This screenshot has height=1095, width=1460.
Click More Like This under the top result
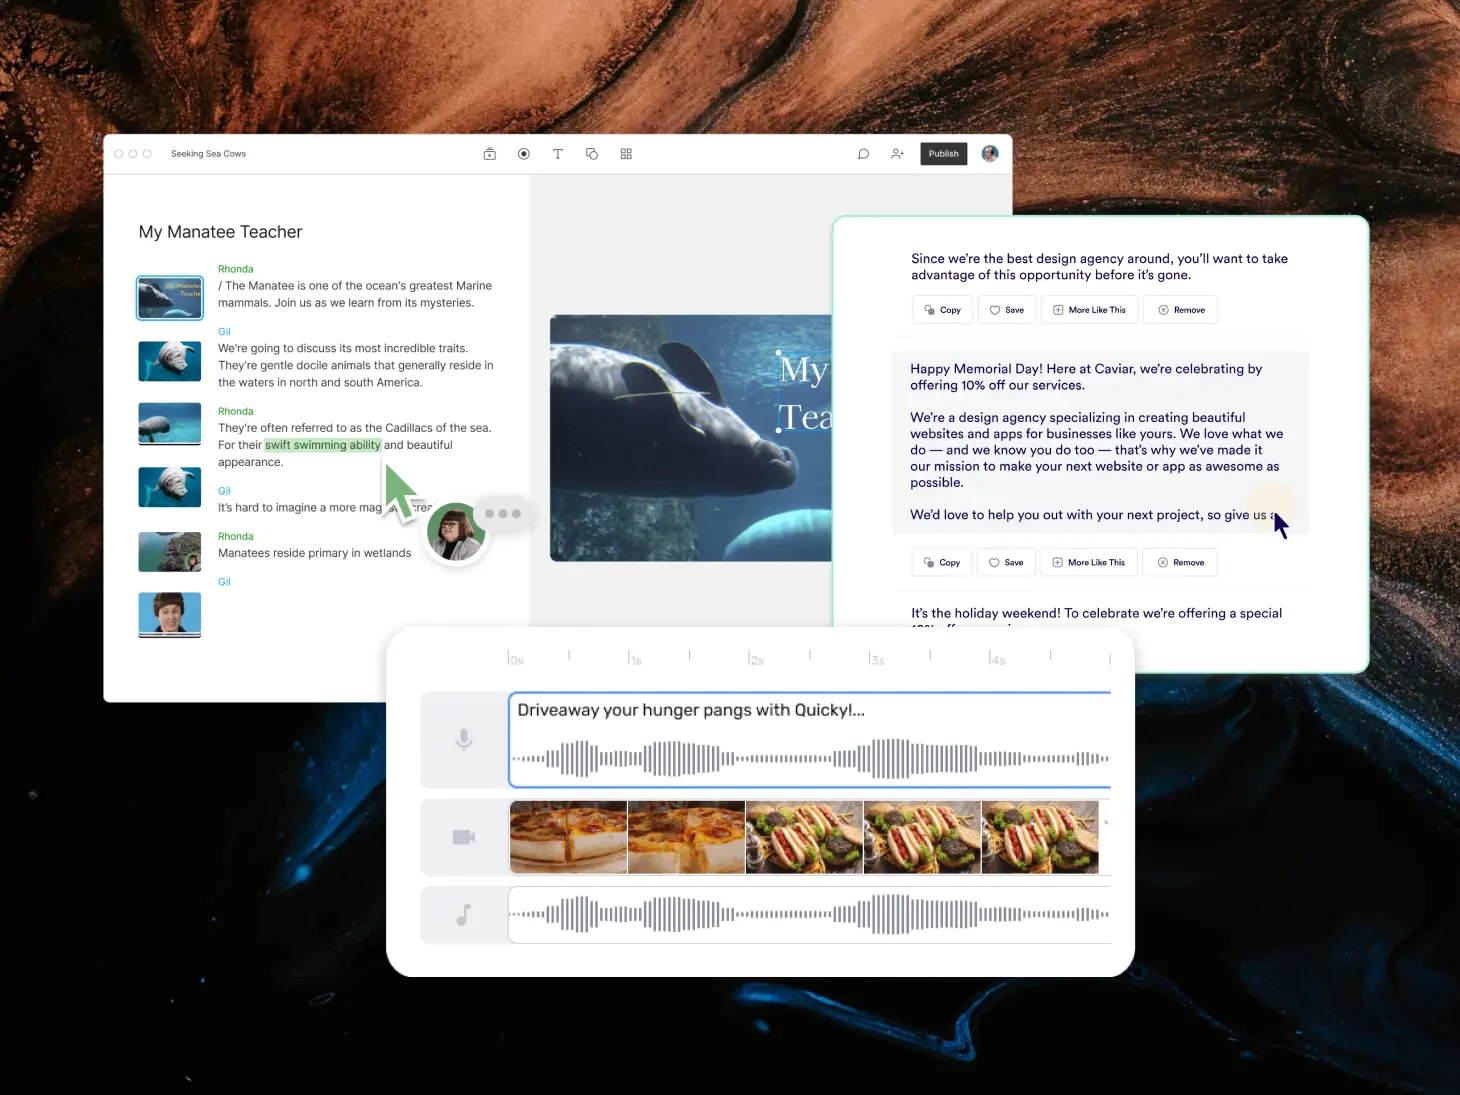point(1089,310)
